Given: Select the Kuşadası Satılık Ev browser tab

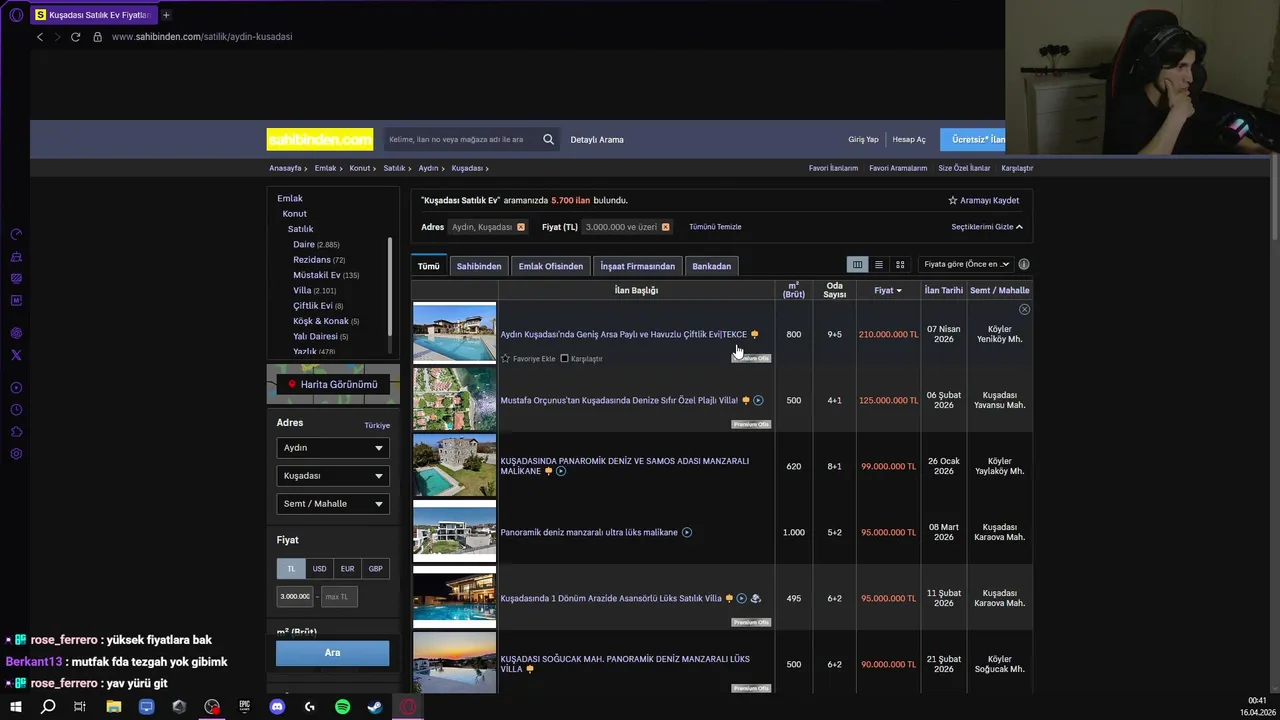Looking at the screenshot, I should (x=92, y=15).
